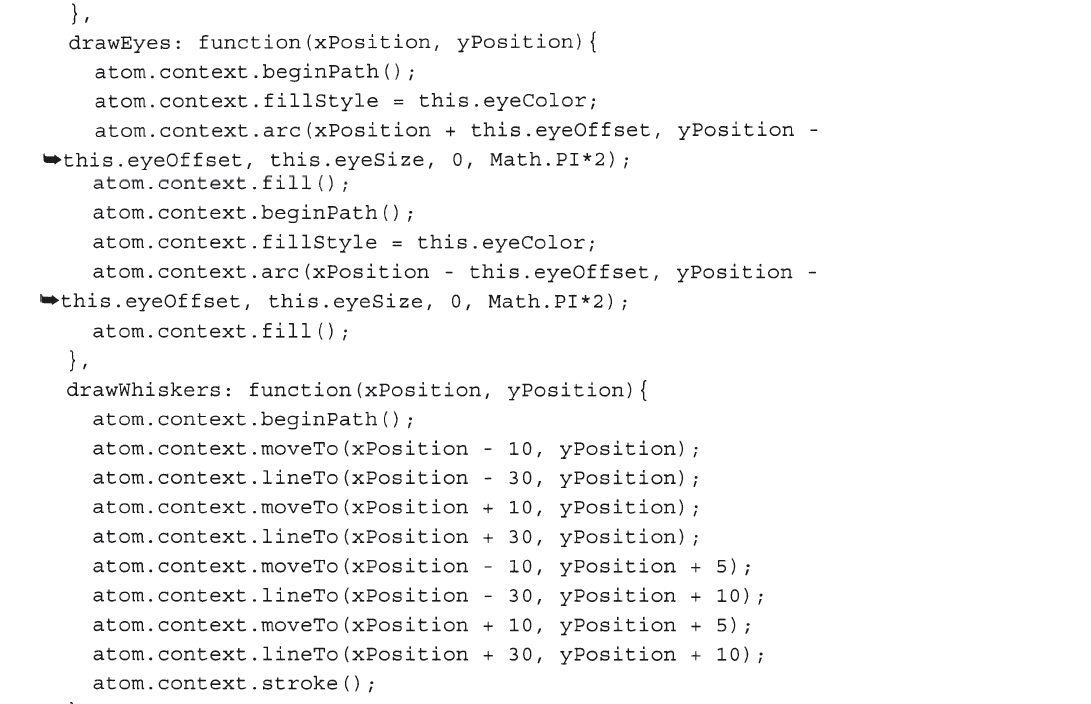Click the last atom.context.fill() line
The image size is (1091, 704).
coord(221,331)
